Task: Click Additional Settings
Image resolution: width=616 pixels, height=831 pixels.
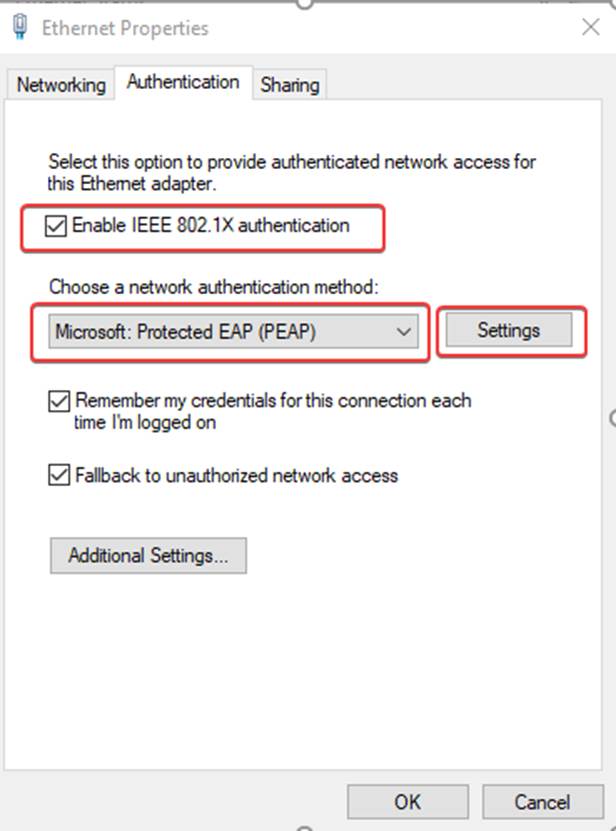Action: (x=147, y=555)
